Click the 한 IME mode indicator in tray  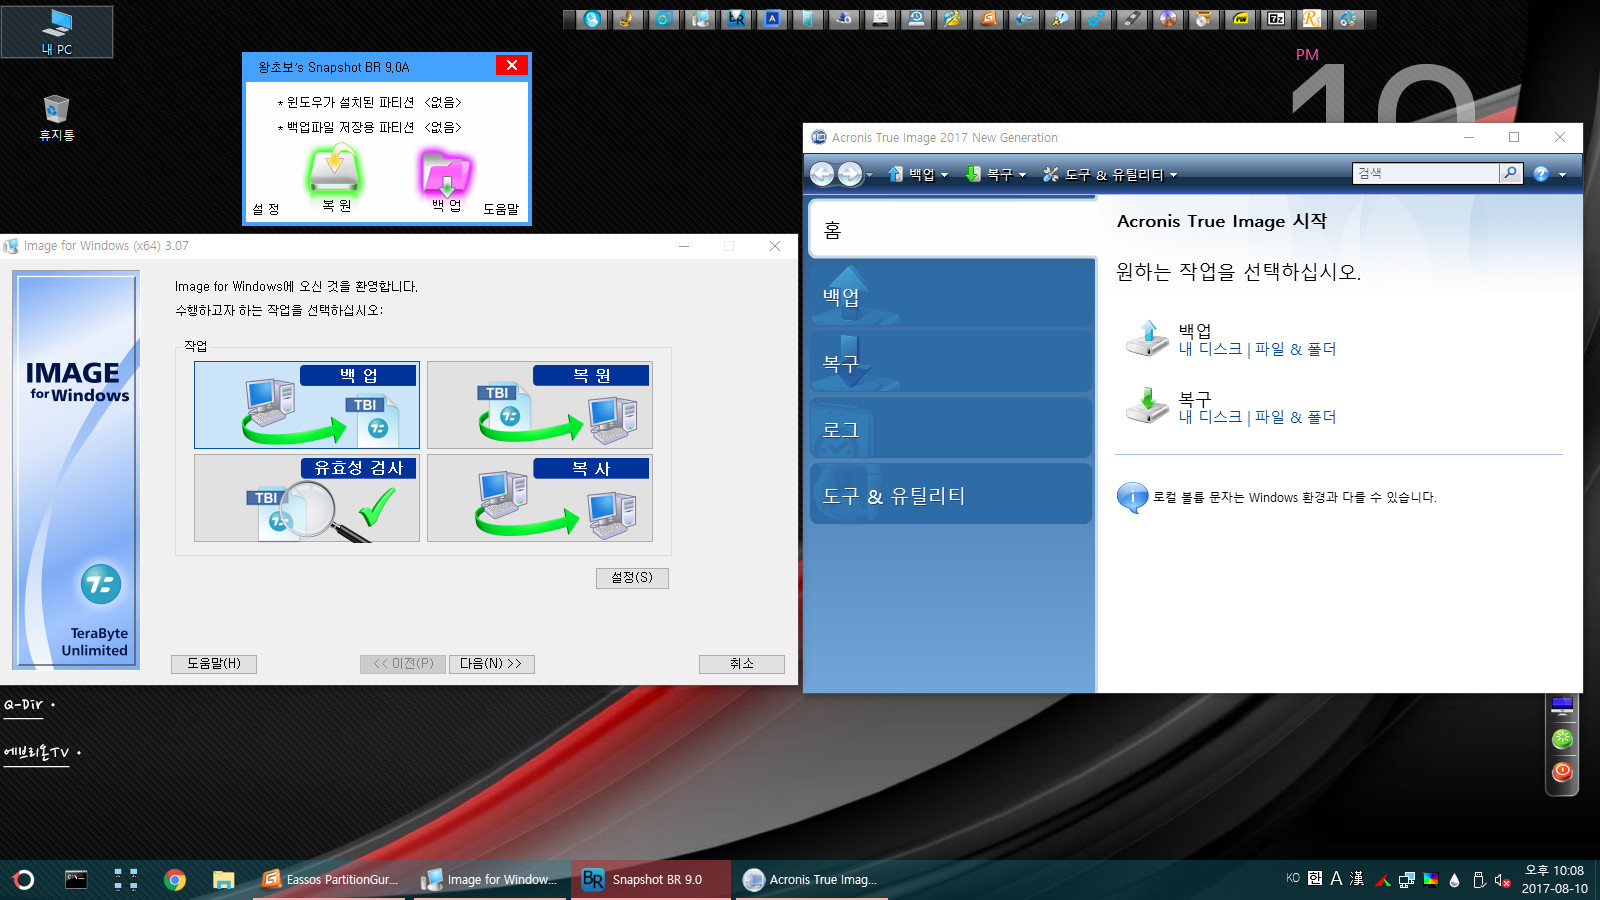1315,879
